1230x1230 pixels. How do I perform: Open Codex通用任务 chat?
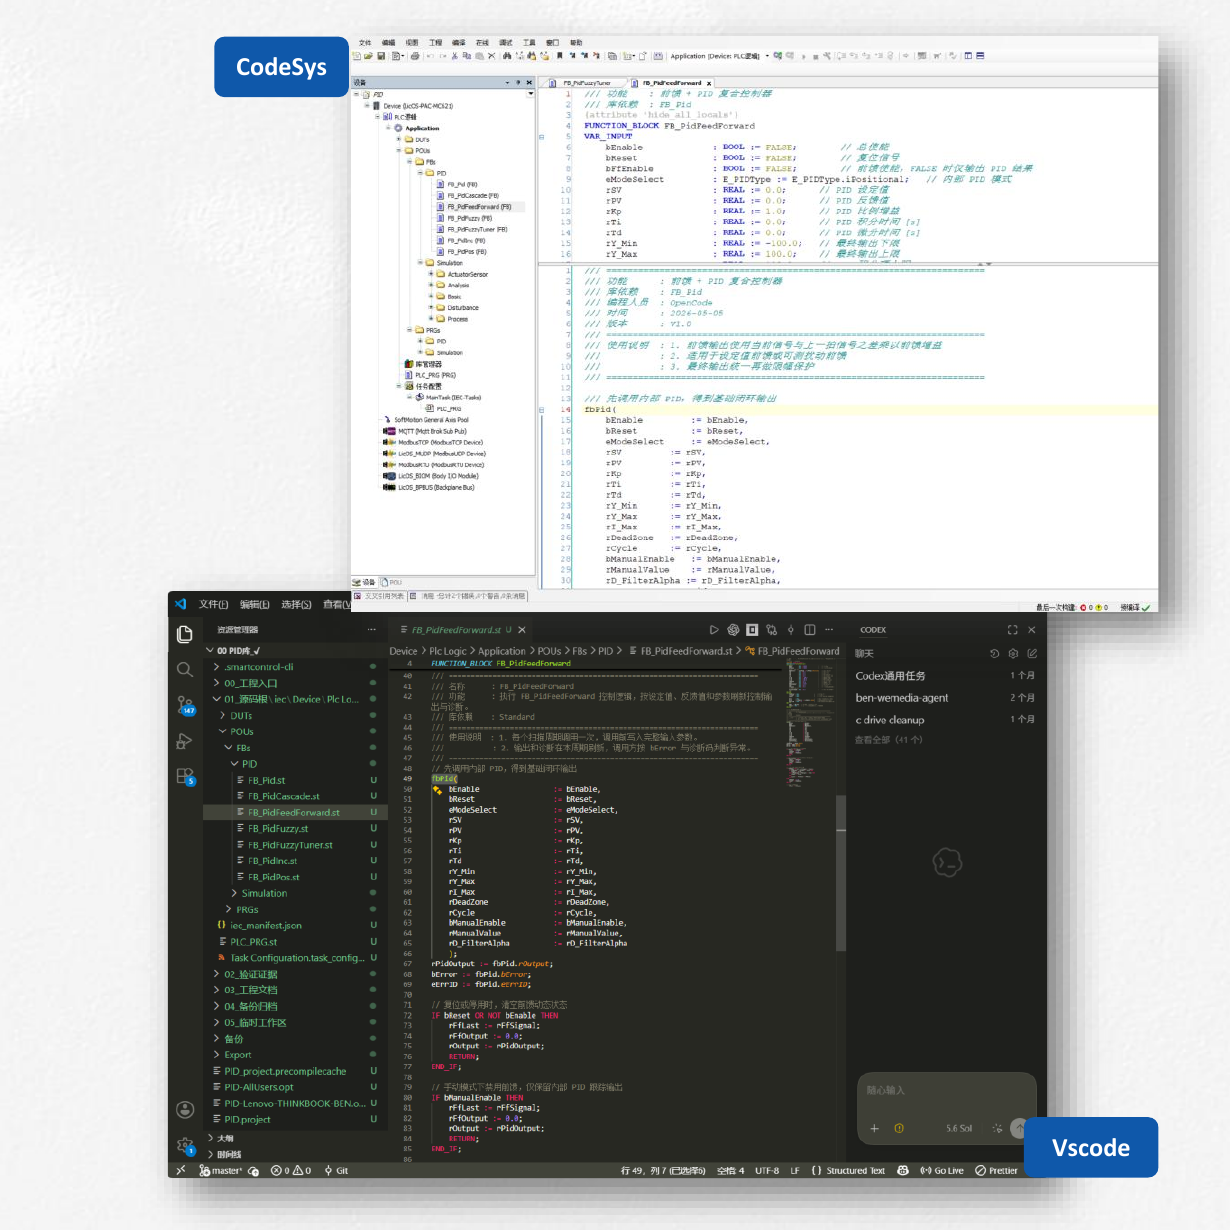click(945, 676)
